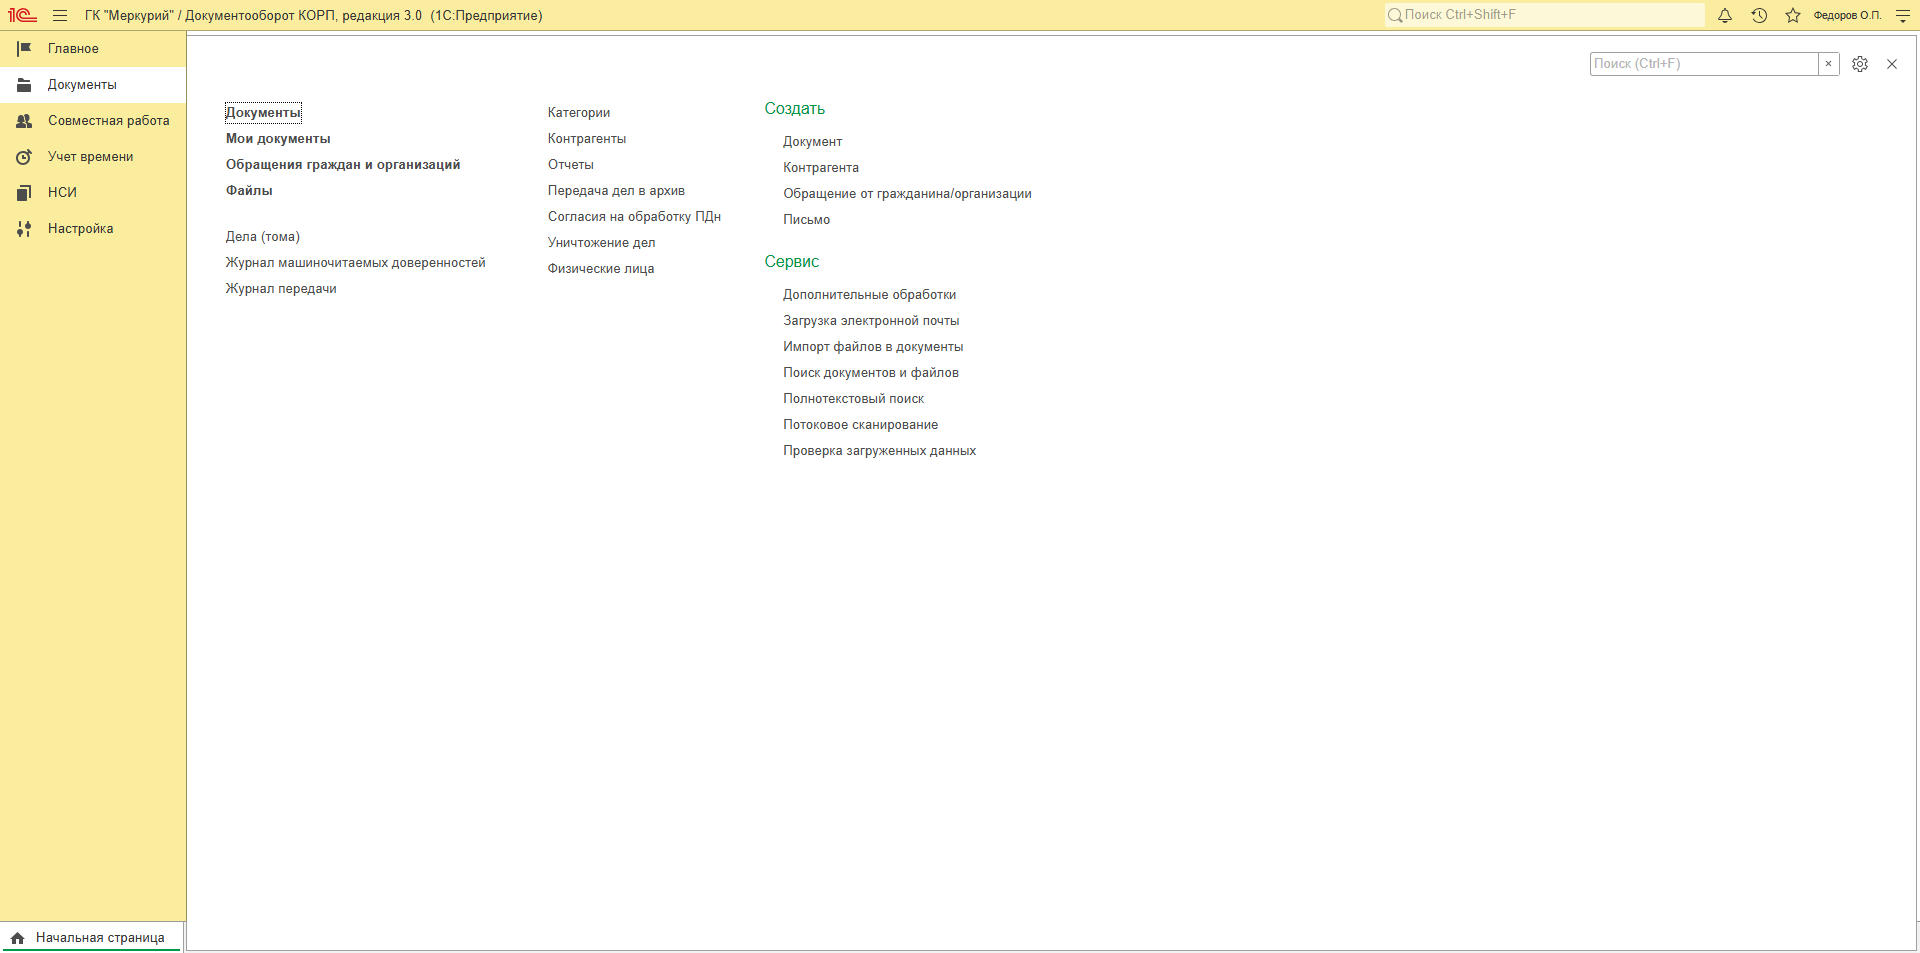Close the section menu panel

tap(1892, 64)
